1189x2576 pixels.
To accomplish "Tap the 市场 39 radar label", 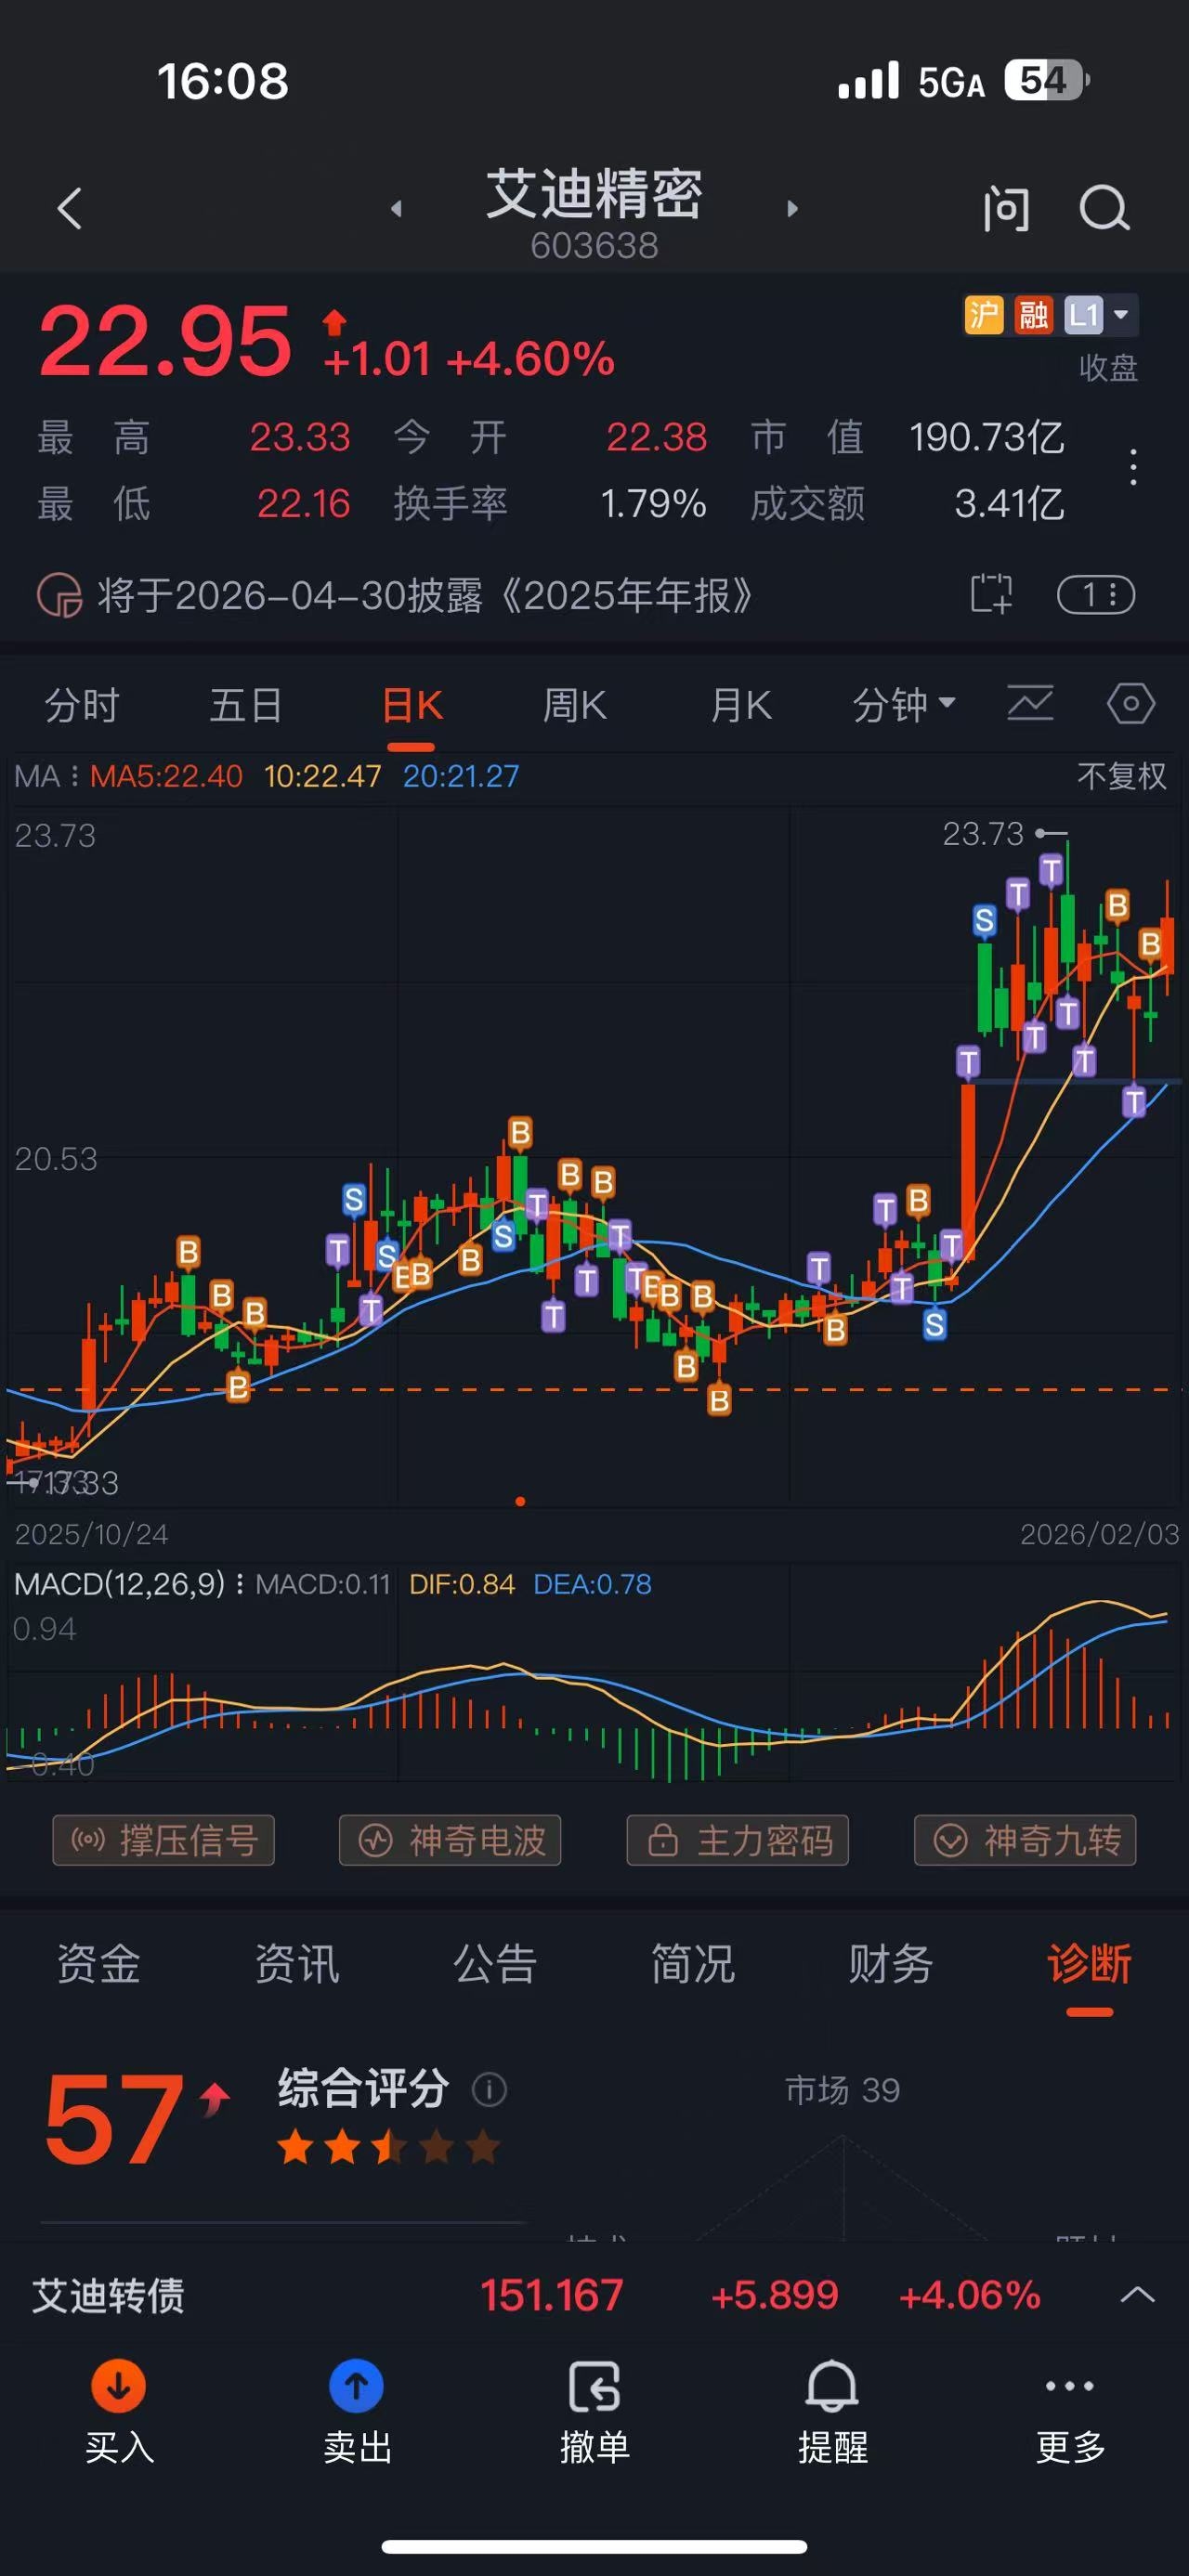I will 842,2090.
